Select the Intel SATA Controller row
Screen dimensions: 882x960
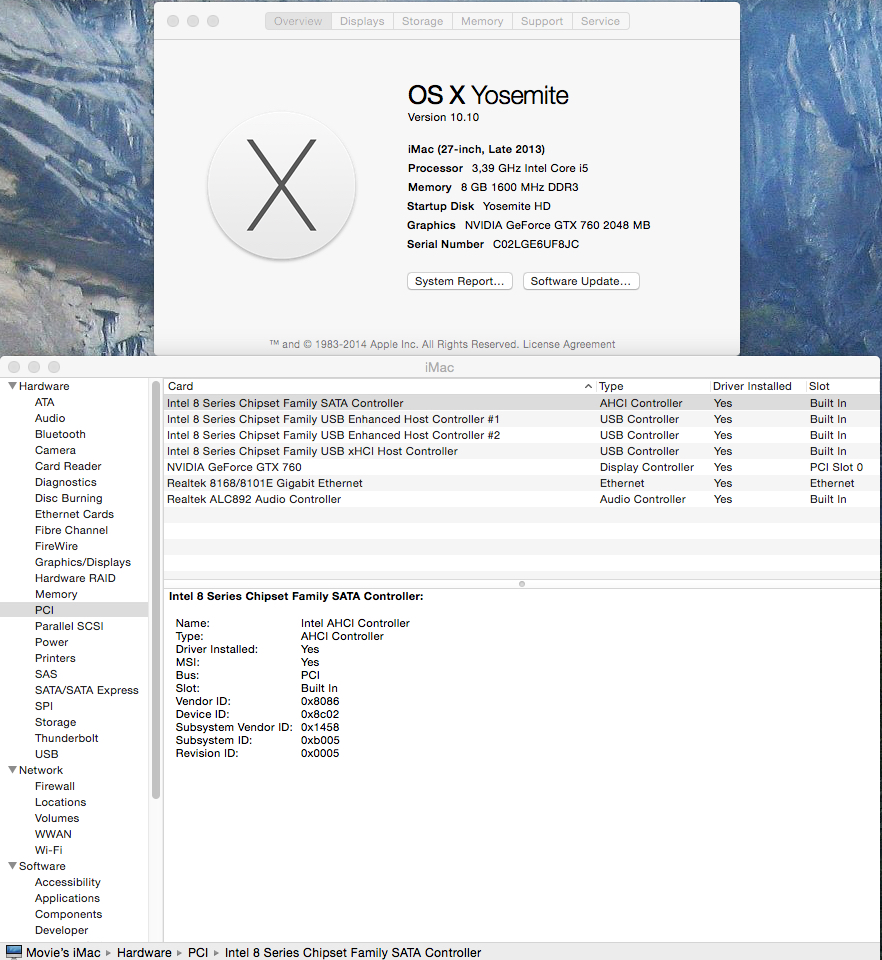(522, 403)
